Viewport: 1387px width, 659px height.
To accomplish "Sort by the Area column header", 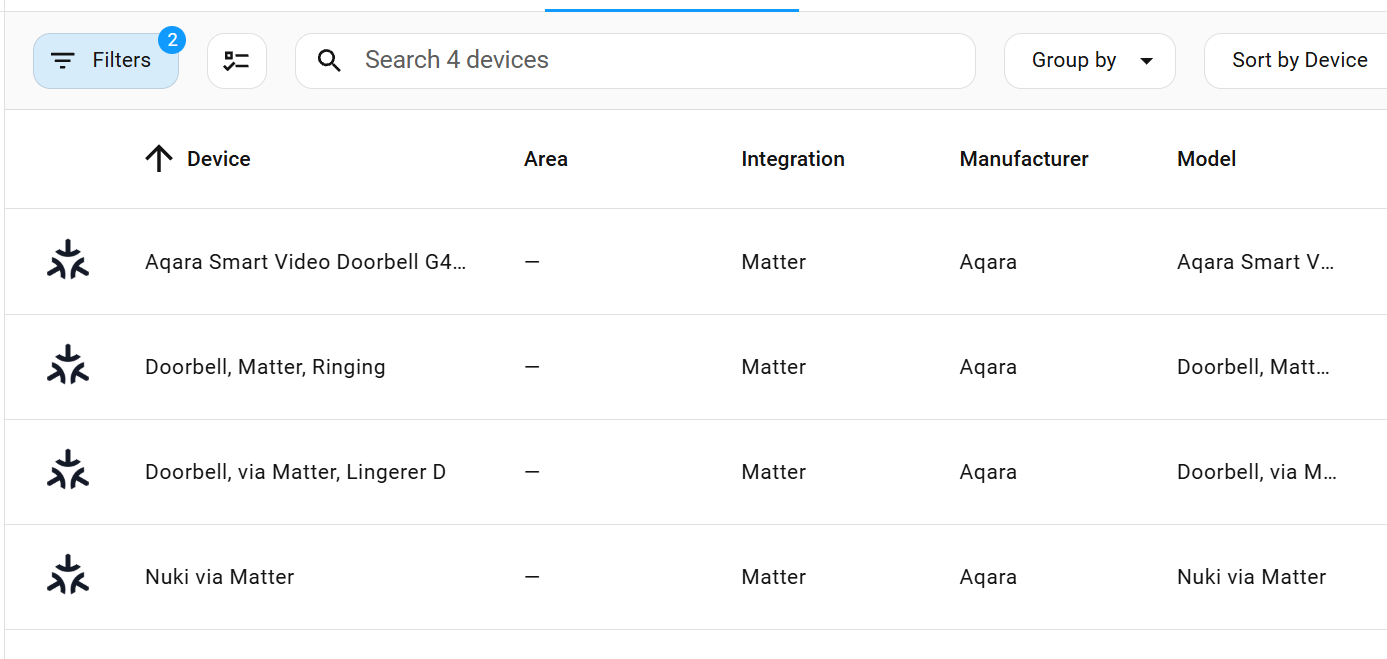I will [x=545, y=159].
